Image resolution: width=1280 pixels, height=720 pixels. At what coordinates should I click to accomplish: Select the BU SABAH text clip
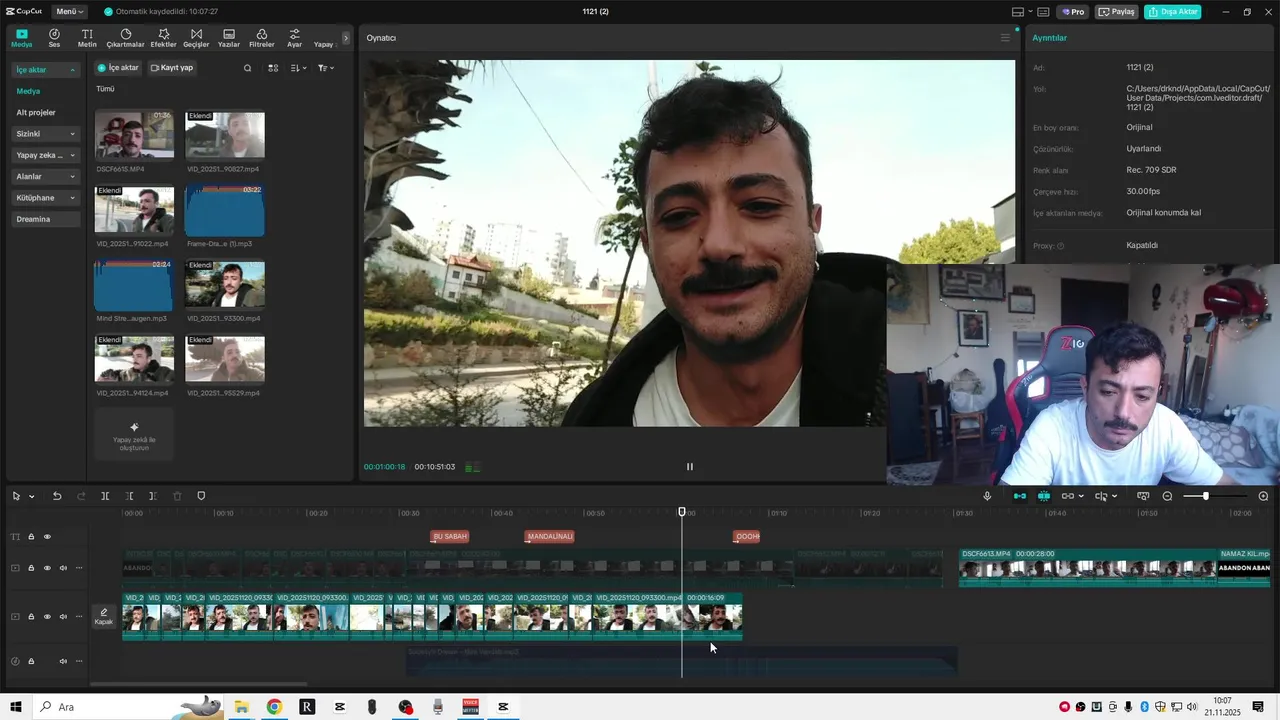pyautogui.click(x=449, y=536)
